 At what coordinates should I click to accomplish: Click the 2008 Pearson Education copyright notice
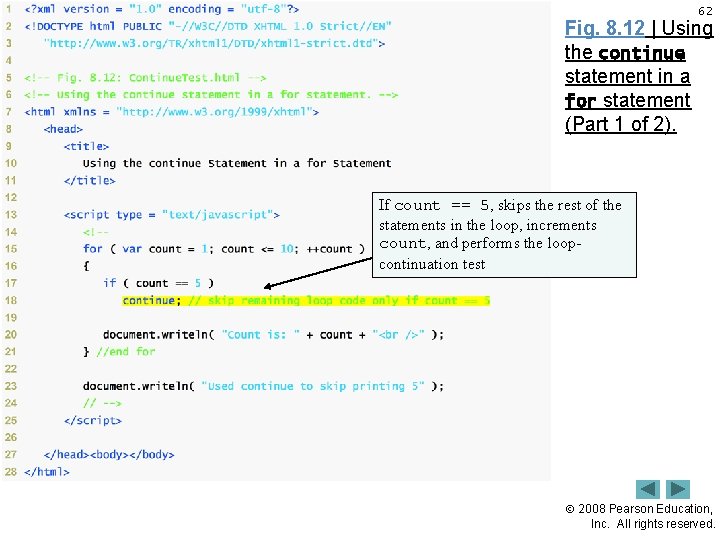640,516
